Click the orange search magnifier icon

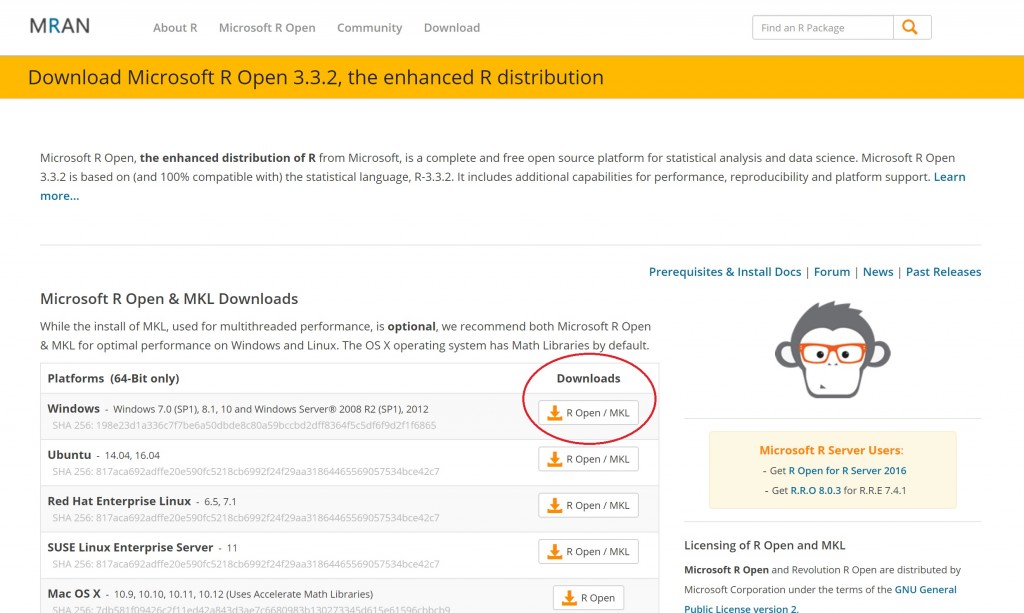[x=912, y=27]
